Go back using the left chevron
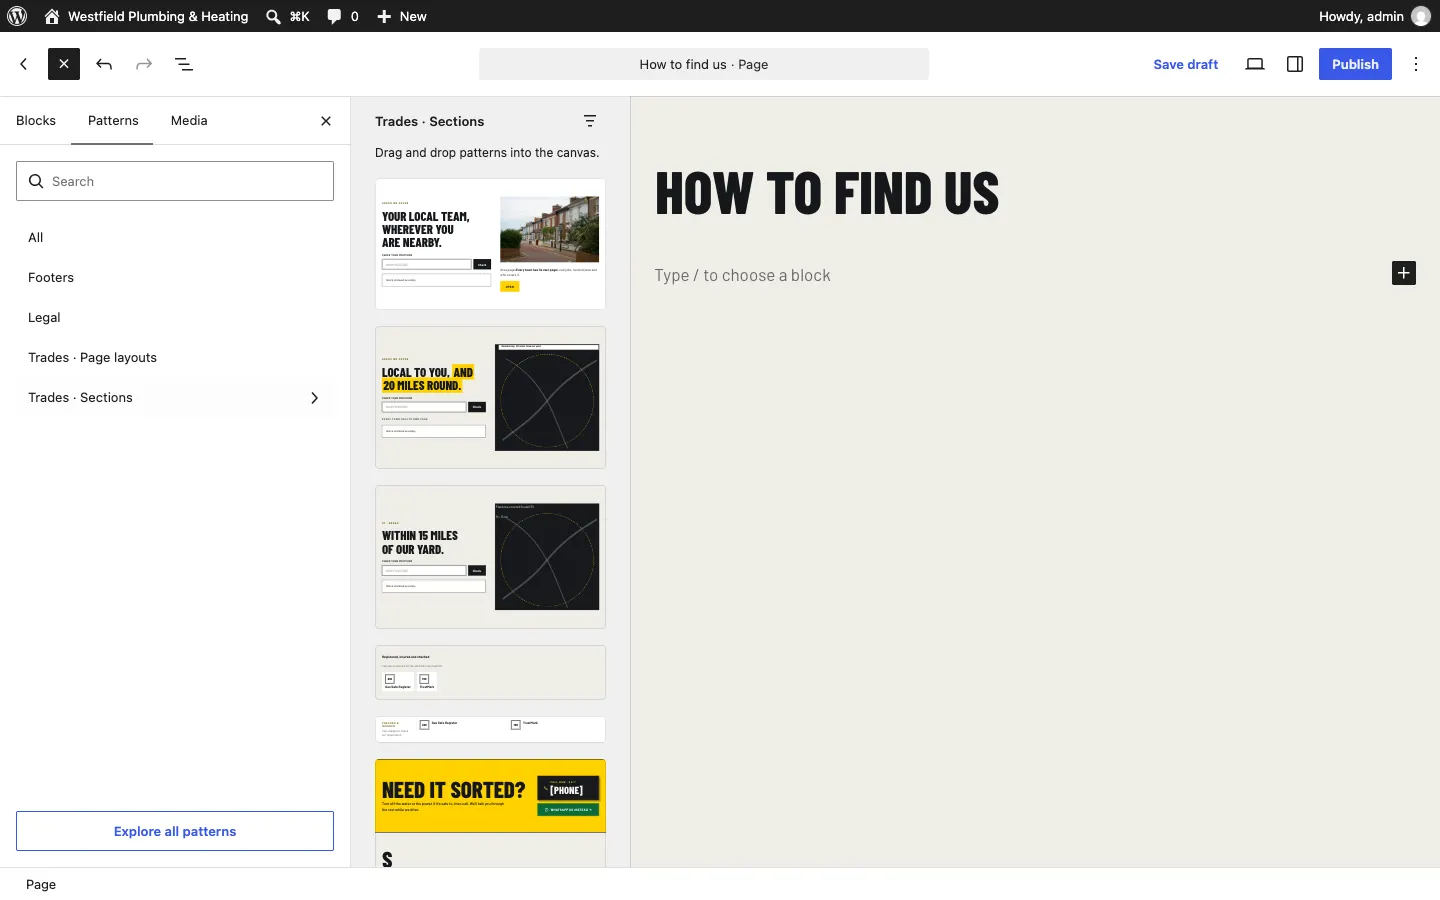This screenshot has width=1440, height=900. coord(24,64)
